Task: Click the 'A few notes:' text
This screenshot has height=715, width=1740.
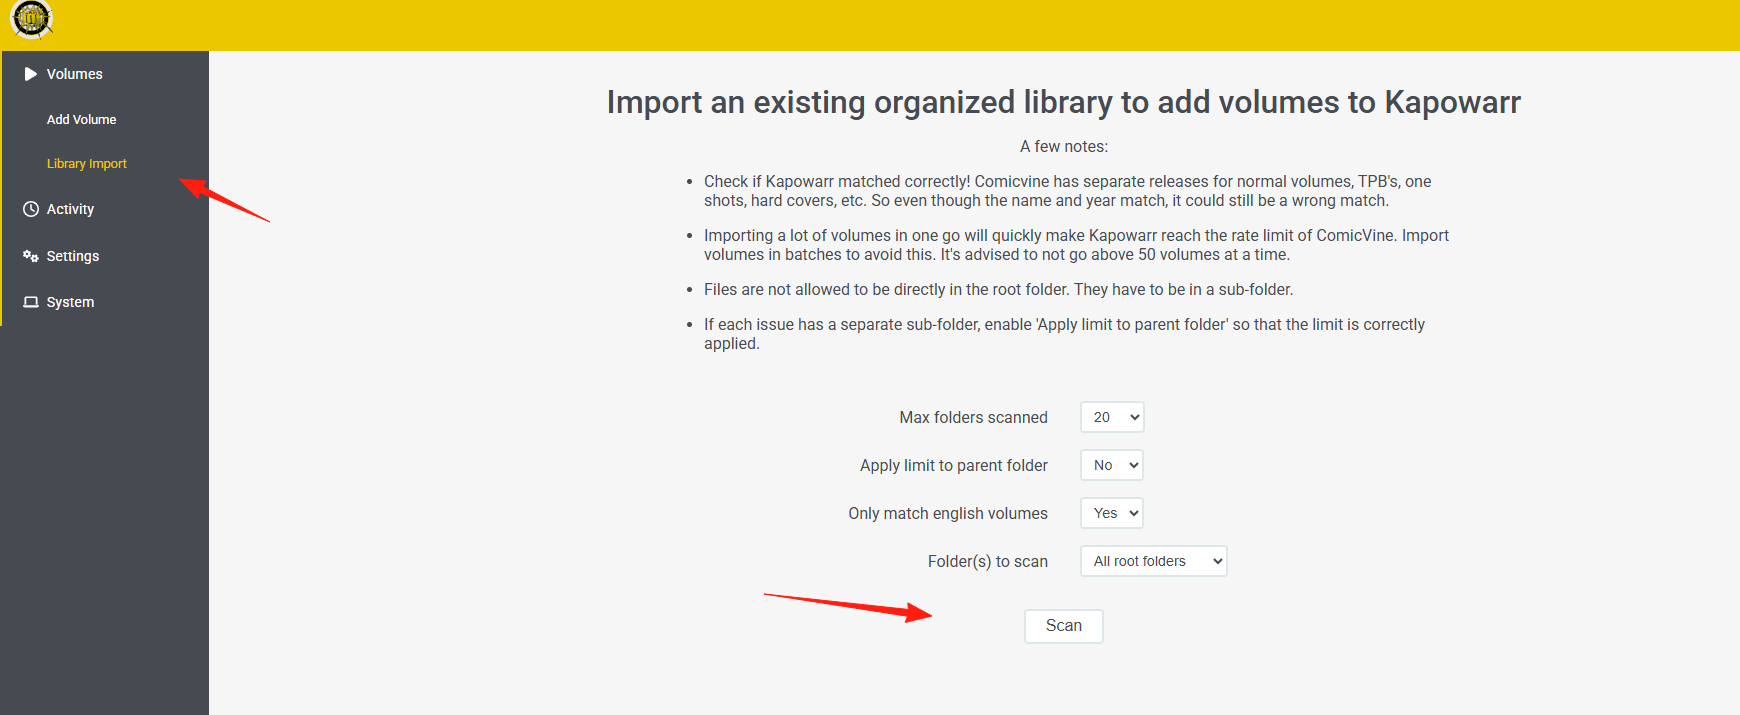Action: coord(1064,146)
